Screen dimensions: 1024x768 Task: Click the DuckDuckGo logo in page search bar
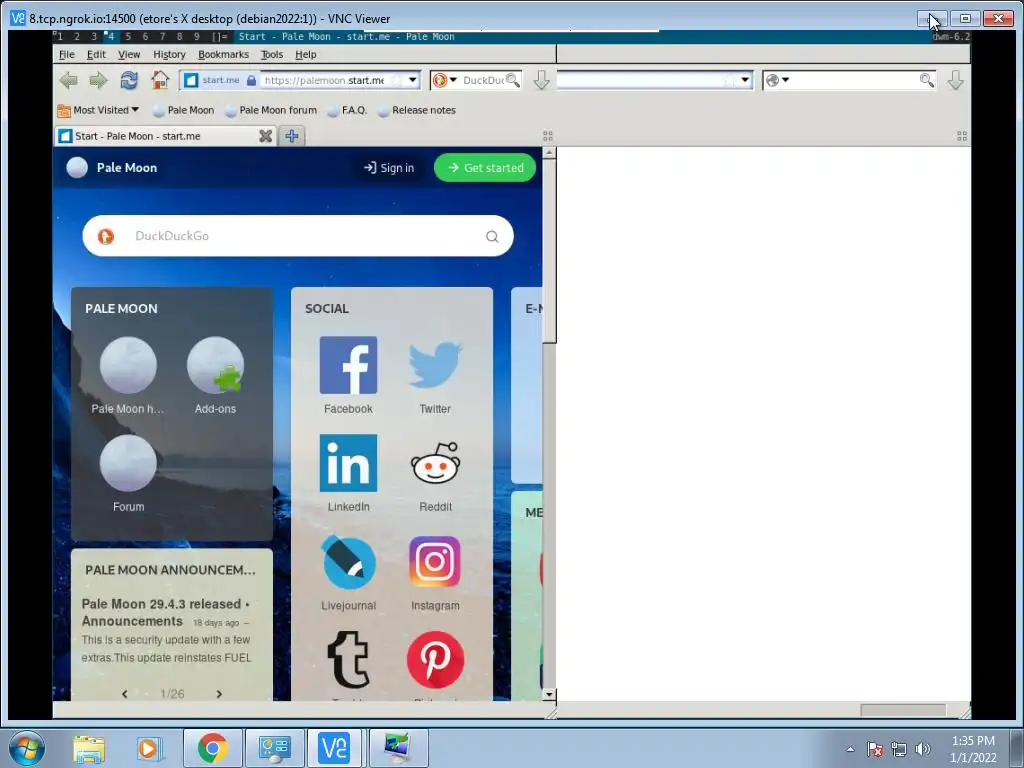click(x=106, y=236)
